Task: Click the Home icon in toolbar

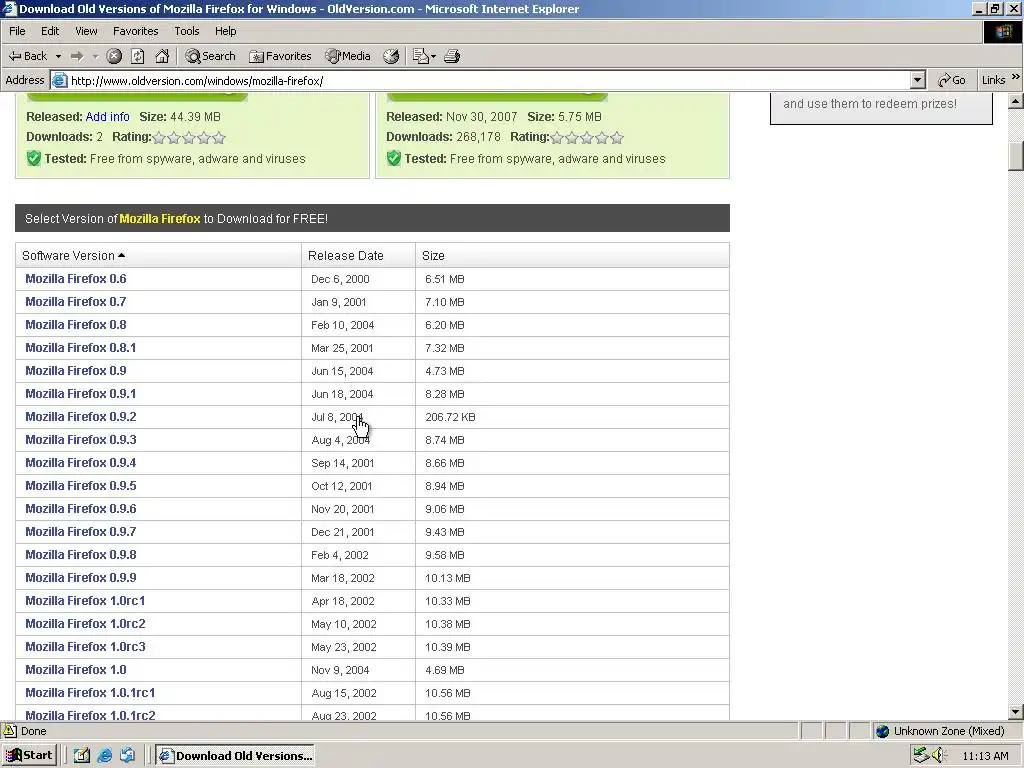Action: tap(162, 56)
